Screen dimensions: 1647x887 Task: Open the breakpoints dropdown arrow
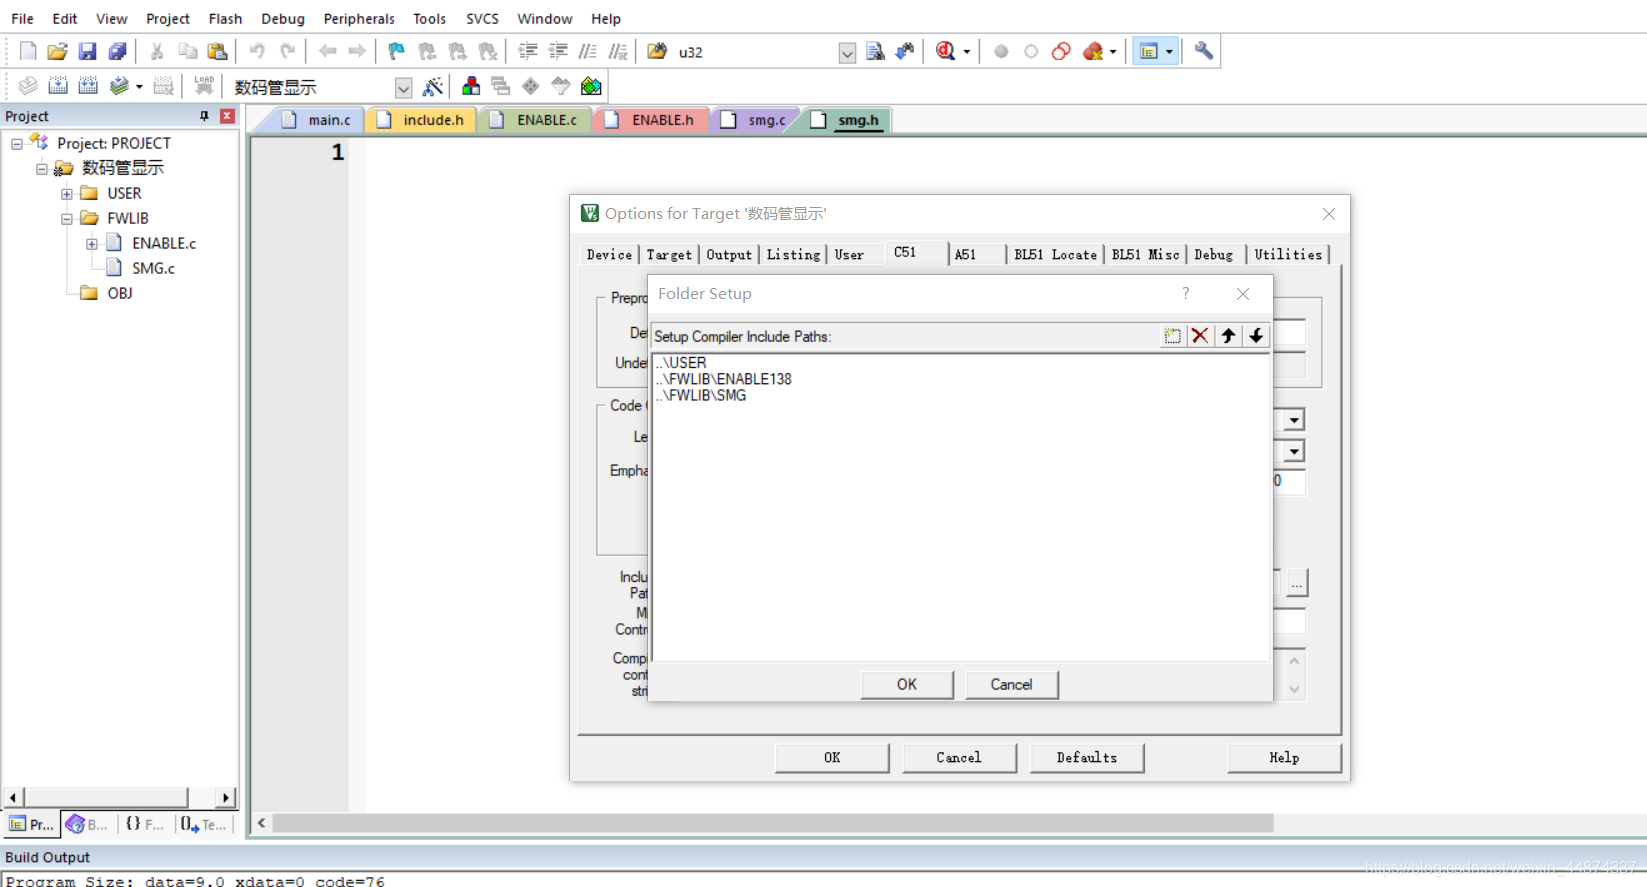point(1113,52)
